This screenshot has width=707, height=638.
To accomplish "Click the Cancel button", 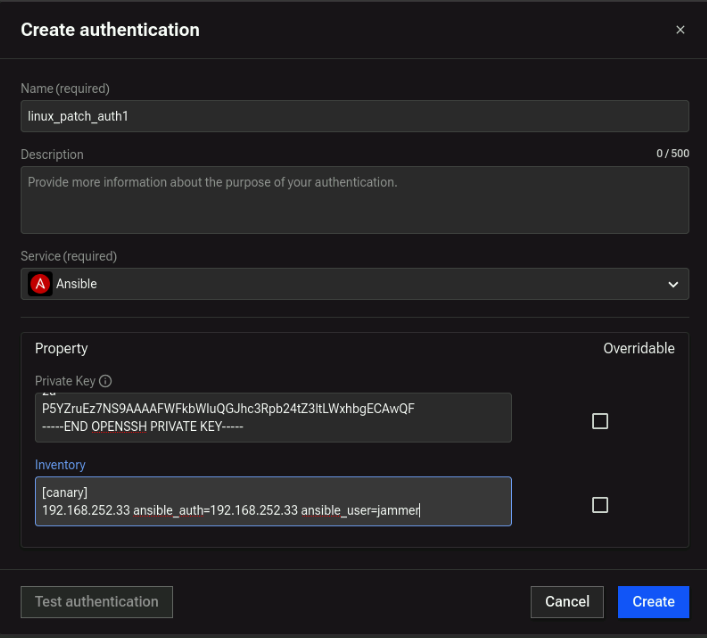I will [567, 601].
